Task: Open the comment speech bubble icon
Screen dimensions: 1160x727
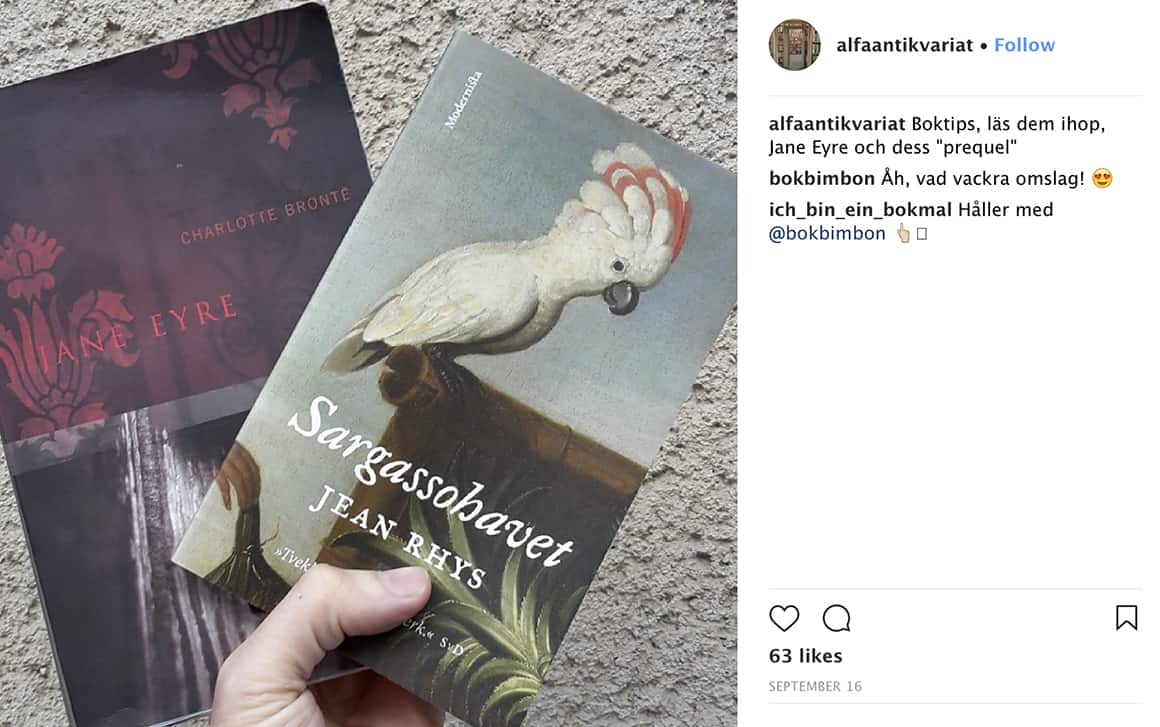Action: tap(837, 618)
